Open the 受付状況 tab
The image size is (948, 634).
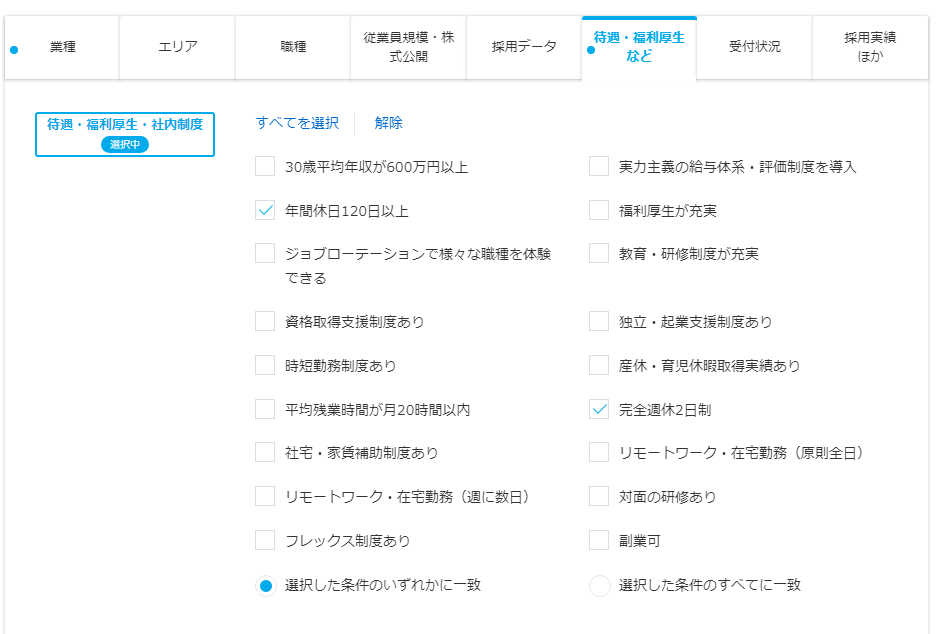point(754,47)
